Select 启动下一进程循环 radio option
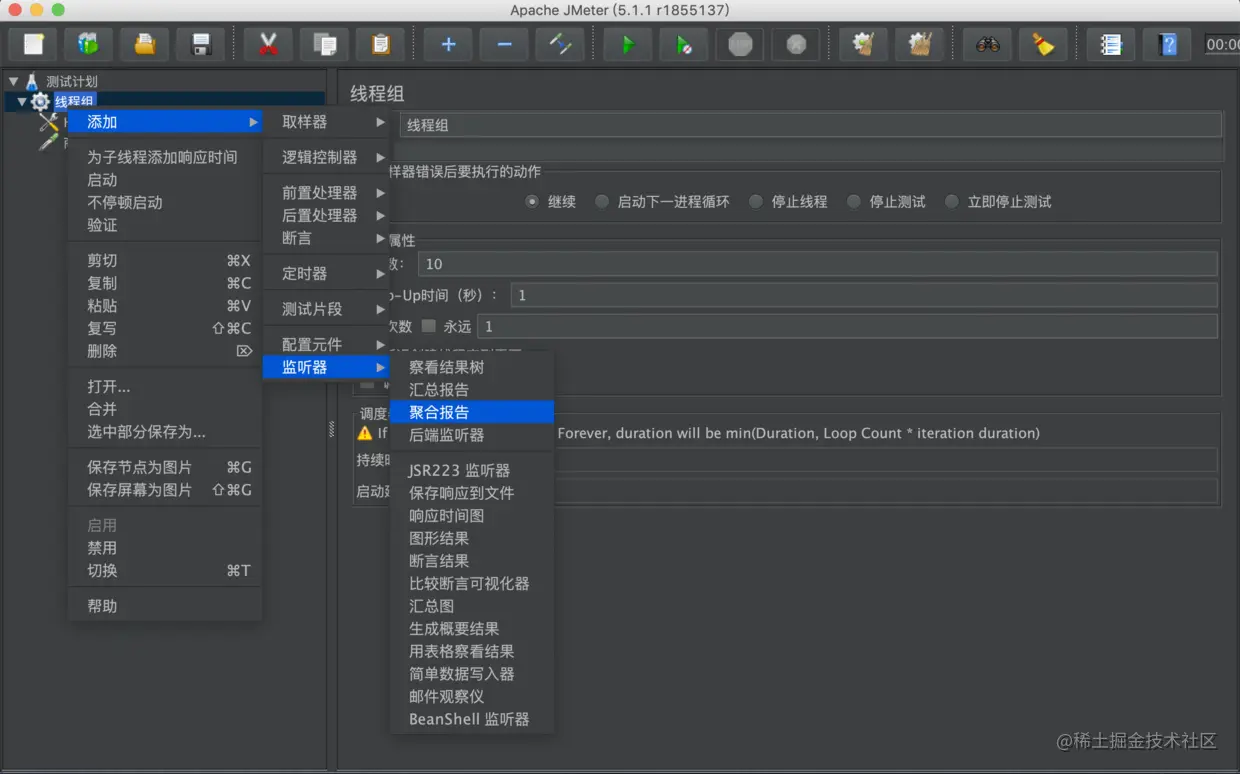 602,201
